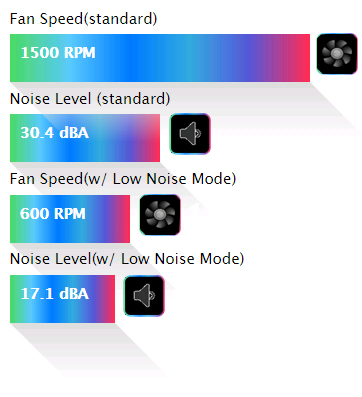Click the Noise Level (standard) heading
362x397 pixels.
(x=90, y=99)
